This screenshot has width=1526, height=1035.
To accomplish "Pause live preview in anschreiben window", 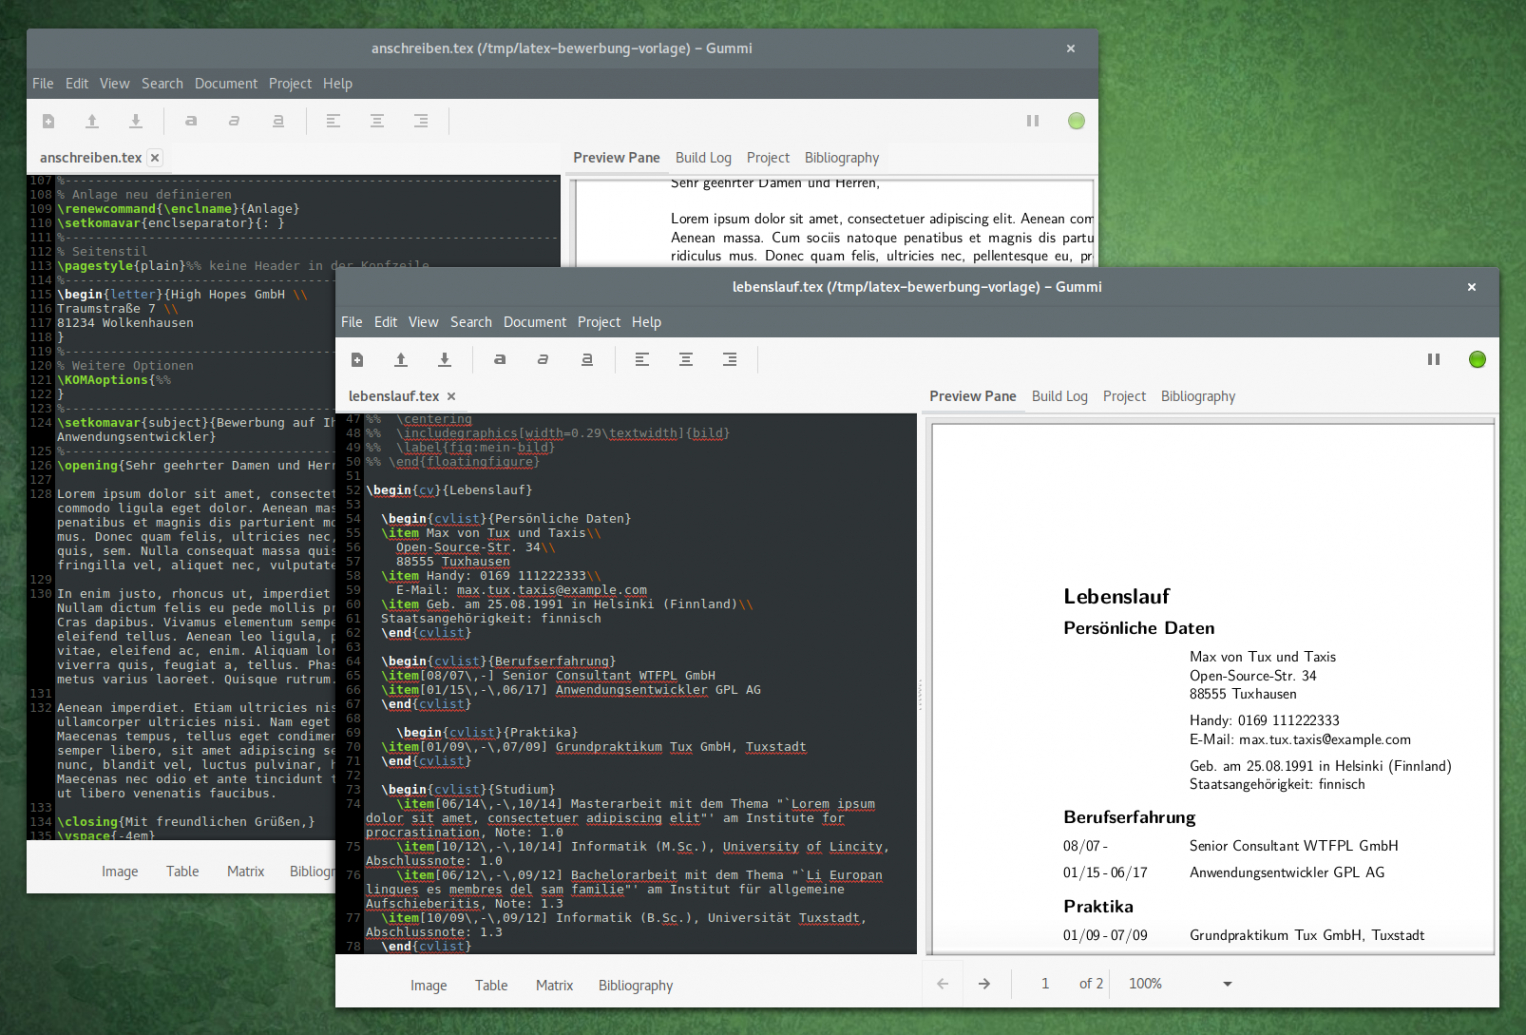I will tap(1032, 121).
